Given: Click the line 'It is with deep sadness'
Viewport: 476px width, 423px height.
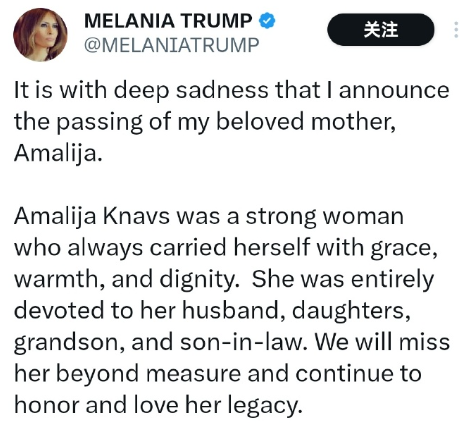Looking at the screenshot, I should 141,90.
